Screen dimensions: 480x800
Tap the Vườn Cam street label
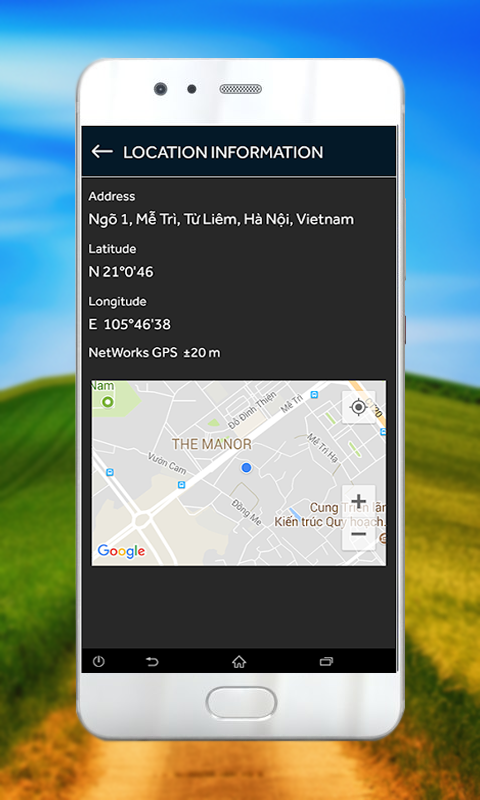tap(167, 463)
